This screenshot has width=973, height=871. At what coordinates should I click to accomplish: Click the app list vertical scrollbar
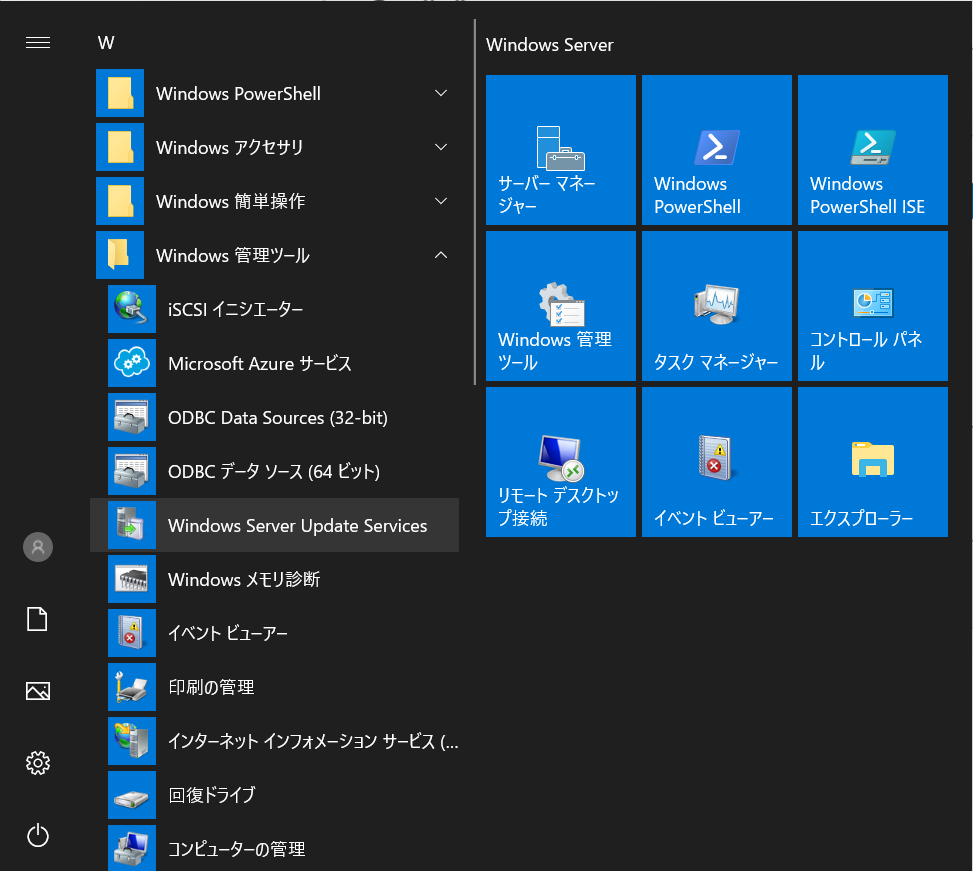475,202
